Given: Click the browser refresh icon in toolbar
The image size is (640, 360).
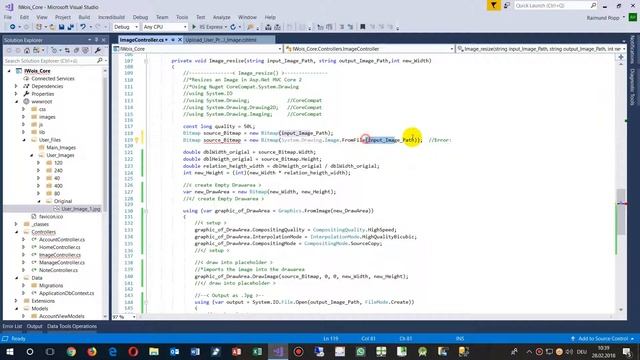Looking at the screenshot, I should pyautogui.click(x=233, y=27).
